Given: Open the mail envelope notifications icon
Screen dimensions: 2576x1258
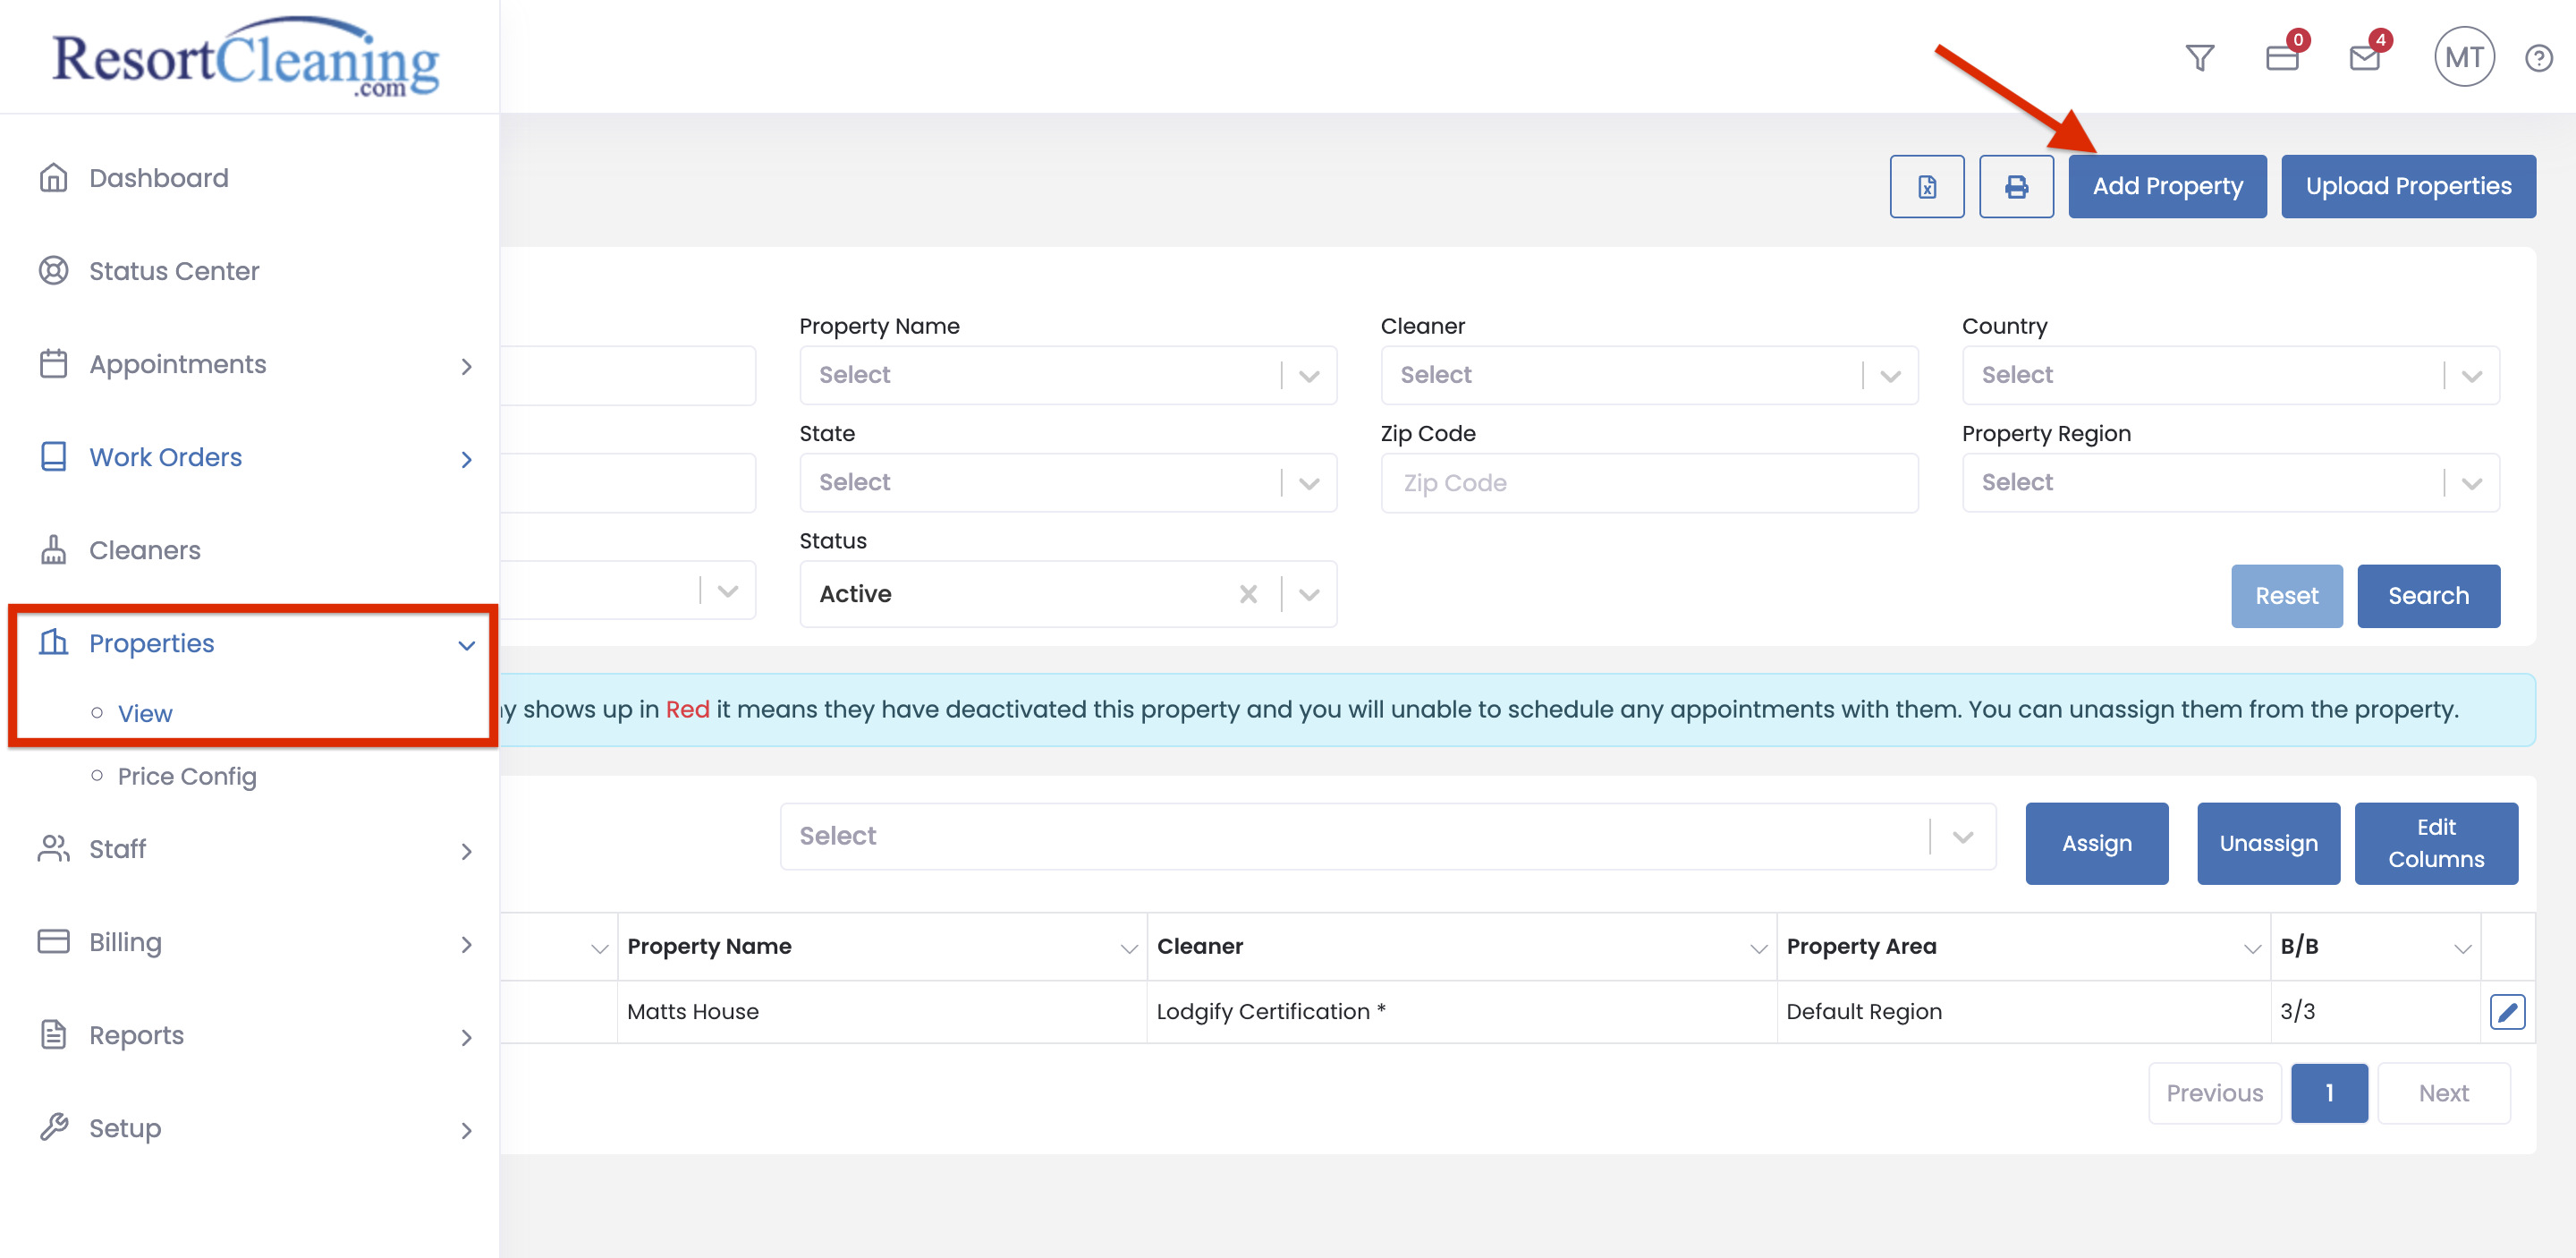Looking at the screenshot, I should (2364, 58).
